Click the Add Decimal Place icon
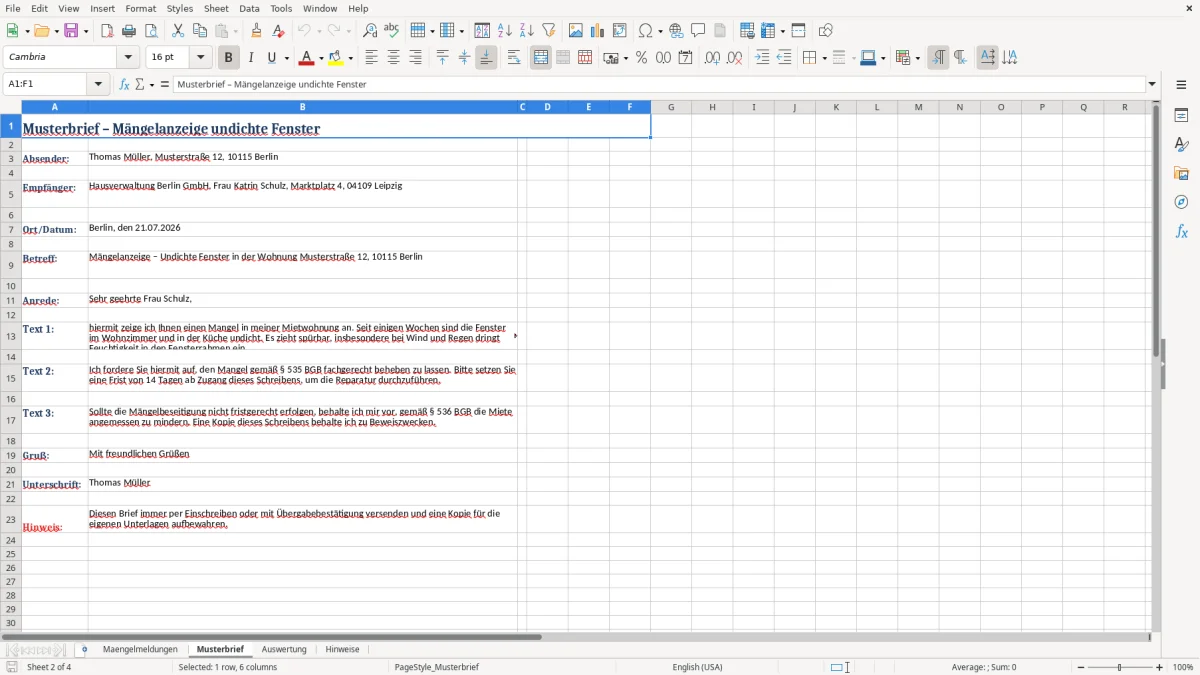The width and height of the screenshot is (1200, 675). [x=712, y=58]
